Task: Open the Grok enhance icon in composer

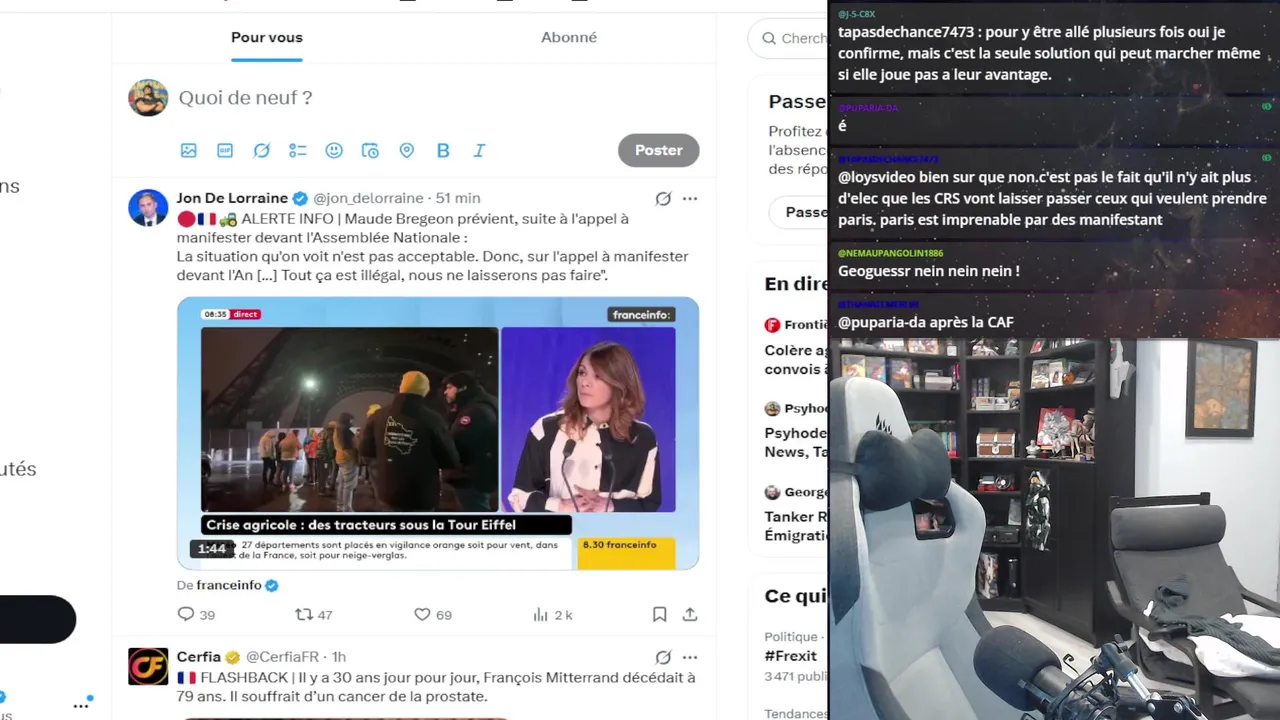Action: [x=261, y=150]
